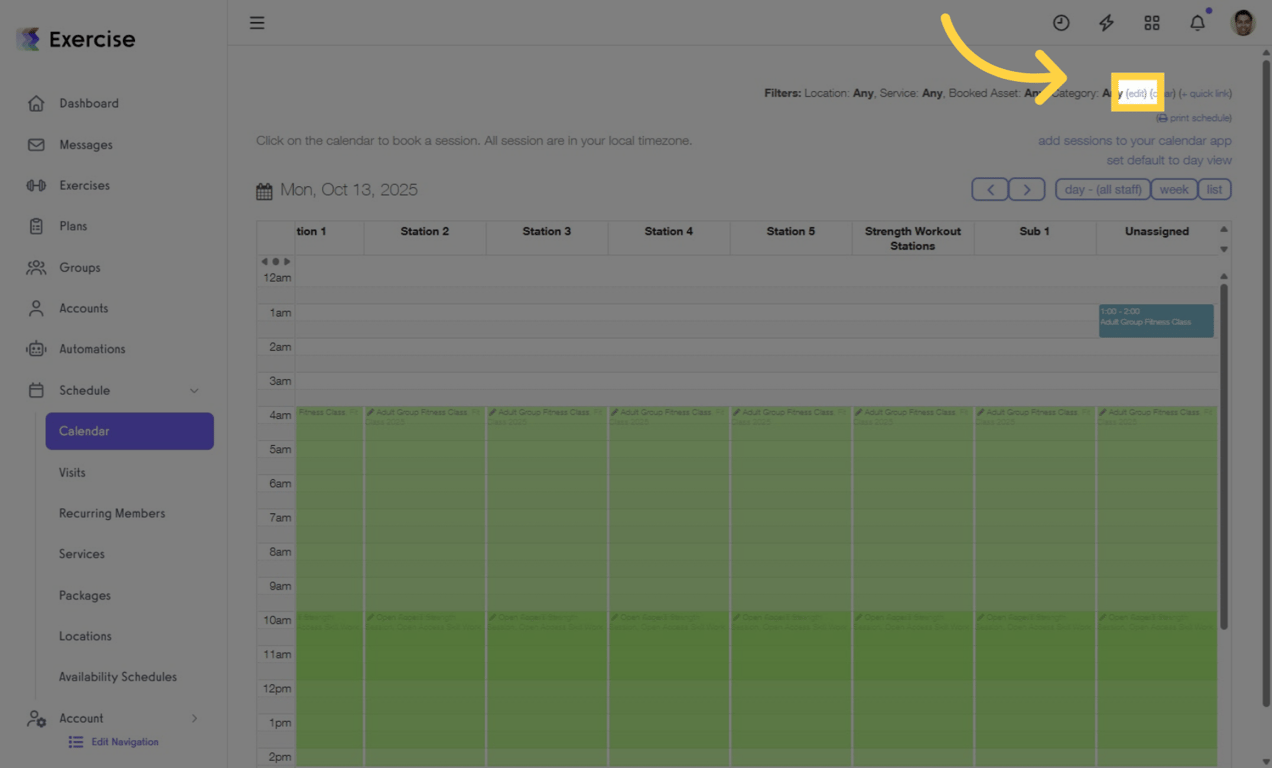Image resolution: width=1272 pixels, height=768 pixels.
Task: Open the quick actions lightning bolt icon
Action: coord(1106,22)
